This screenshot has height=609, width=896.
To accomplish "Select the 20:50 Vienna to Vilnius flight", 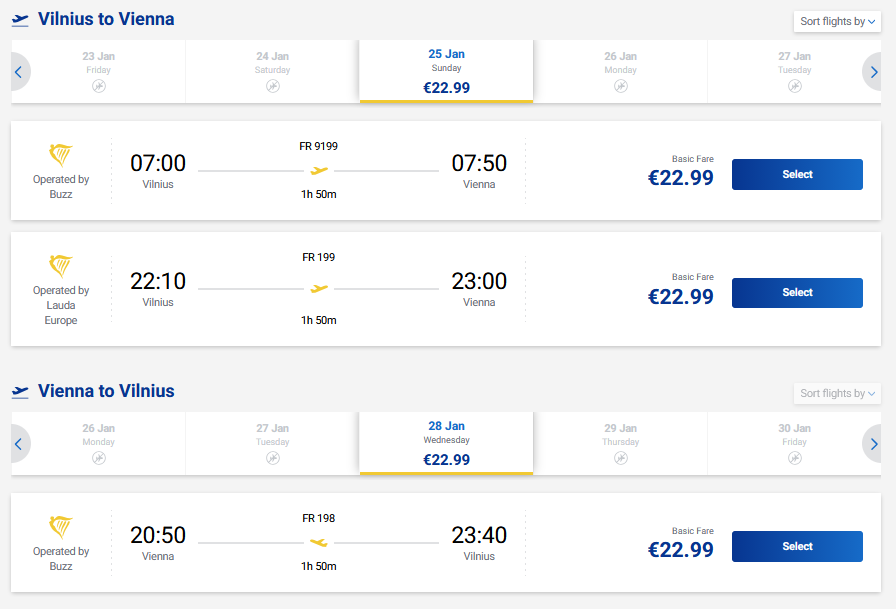I will pos(797,546).
